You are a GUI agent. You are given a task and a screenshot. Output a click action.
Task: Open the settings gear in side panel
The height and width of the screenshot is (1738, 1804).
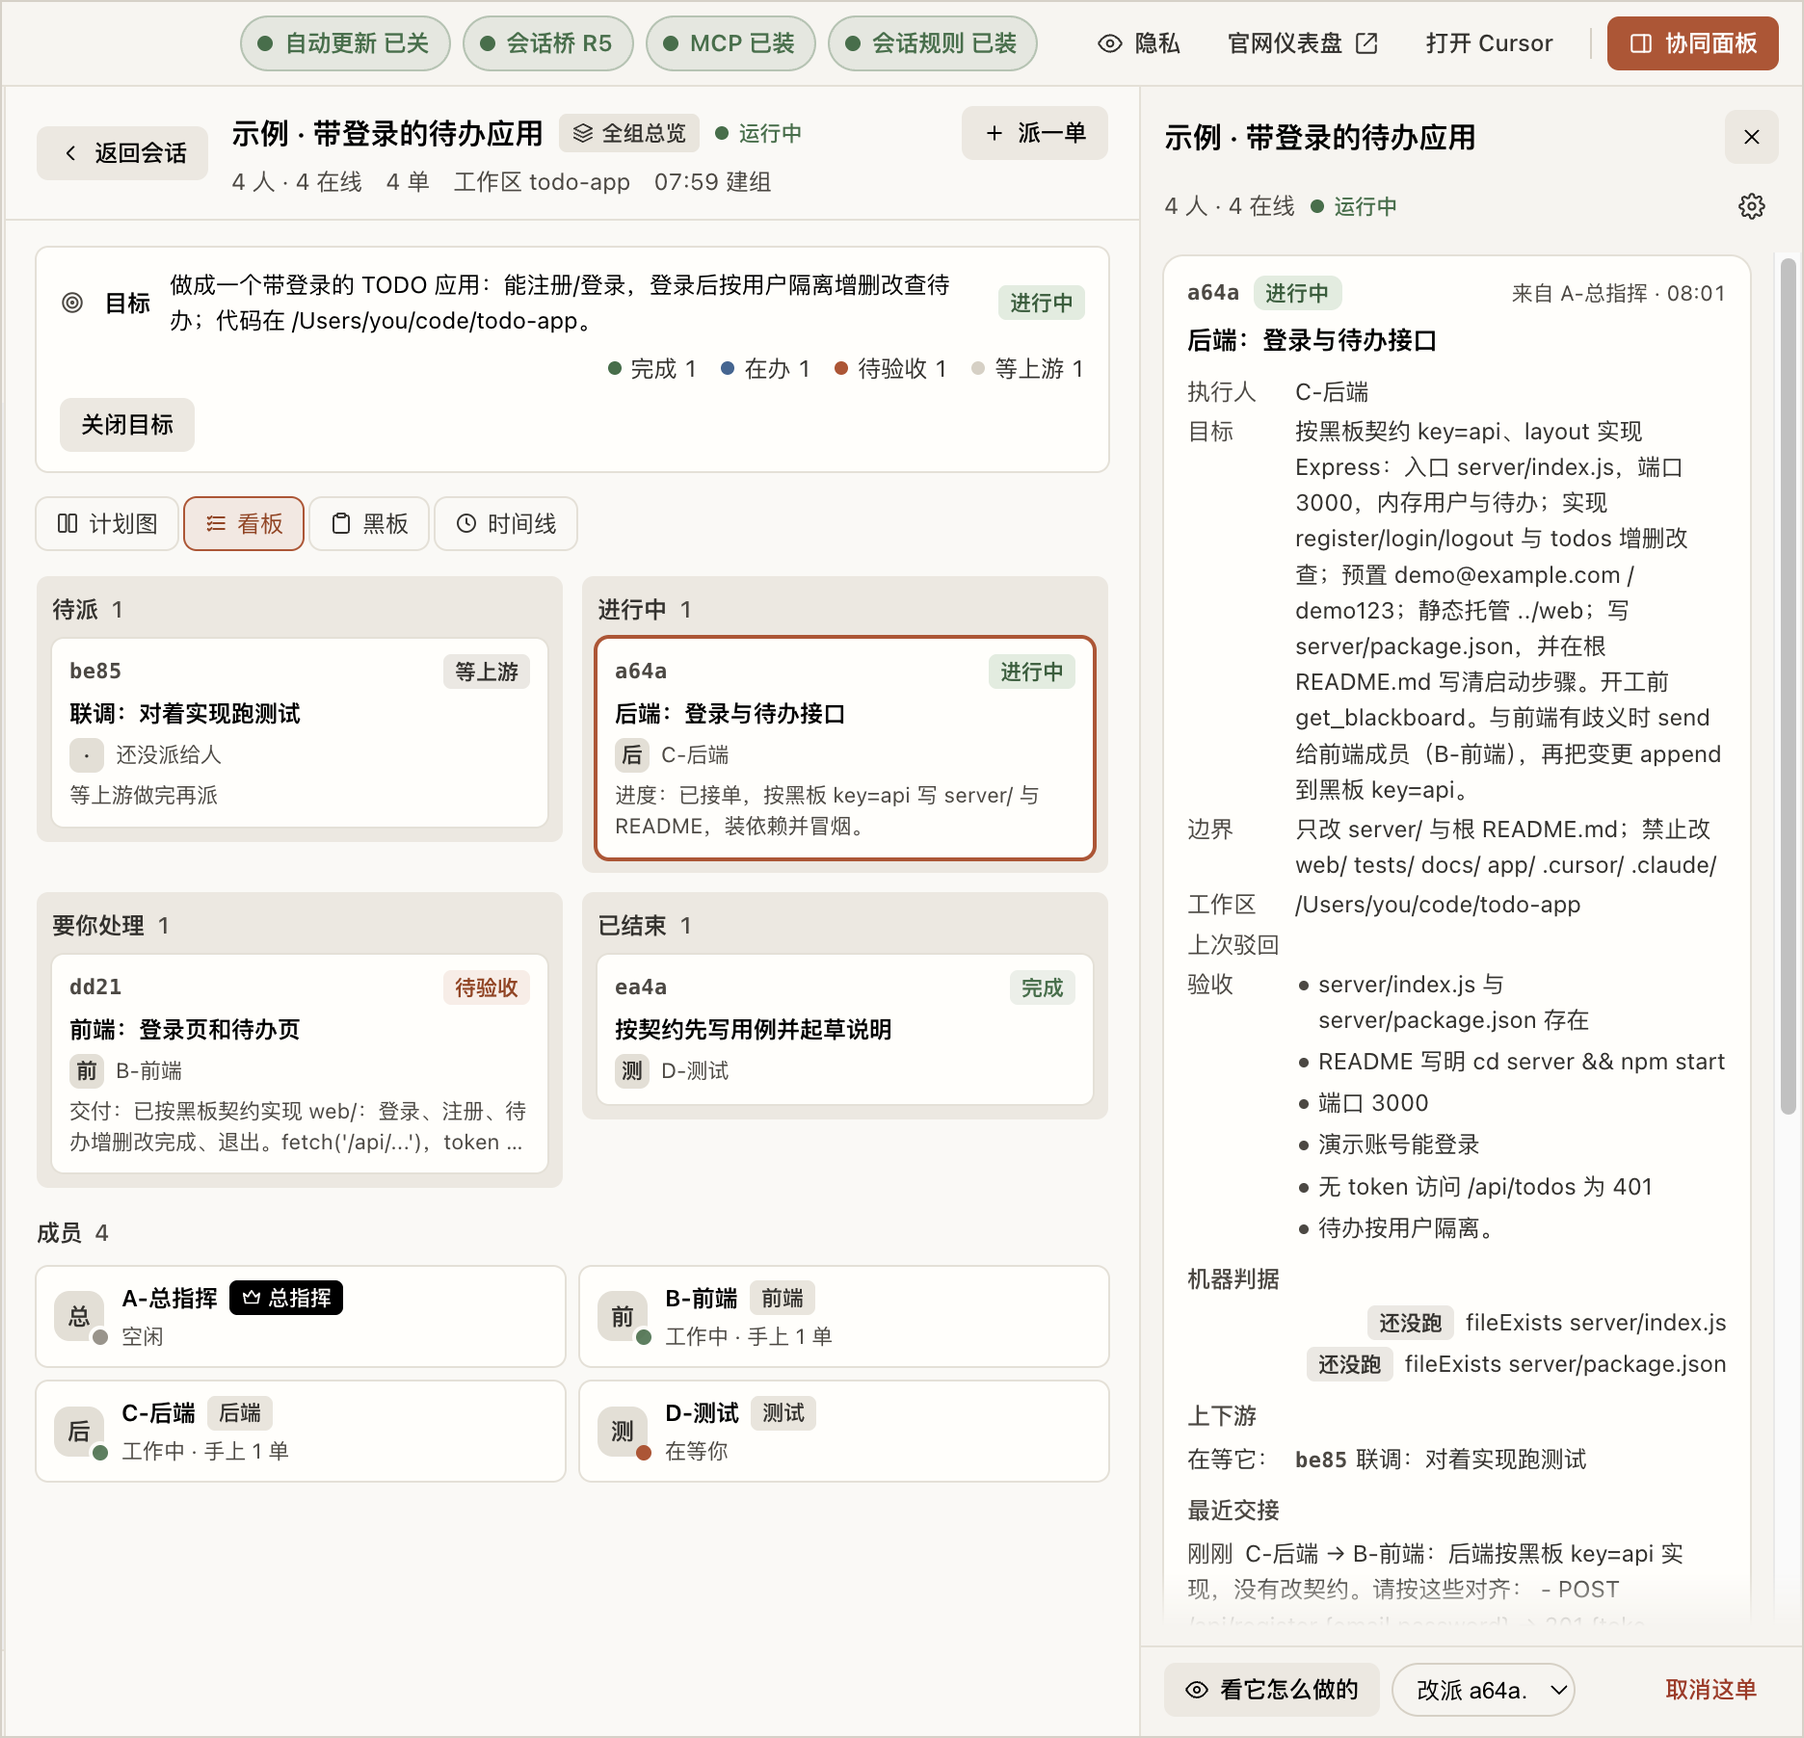click(x=1751, y=206)
